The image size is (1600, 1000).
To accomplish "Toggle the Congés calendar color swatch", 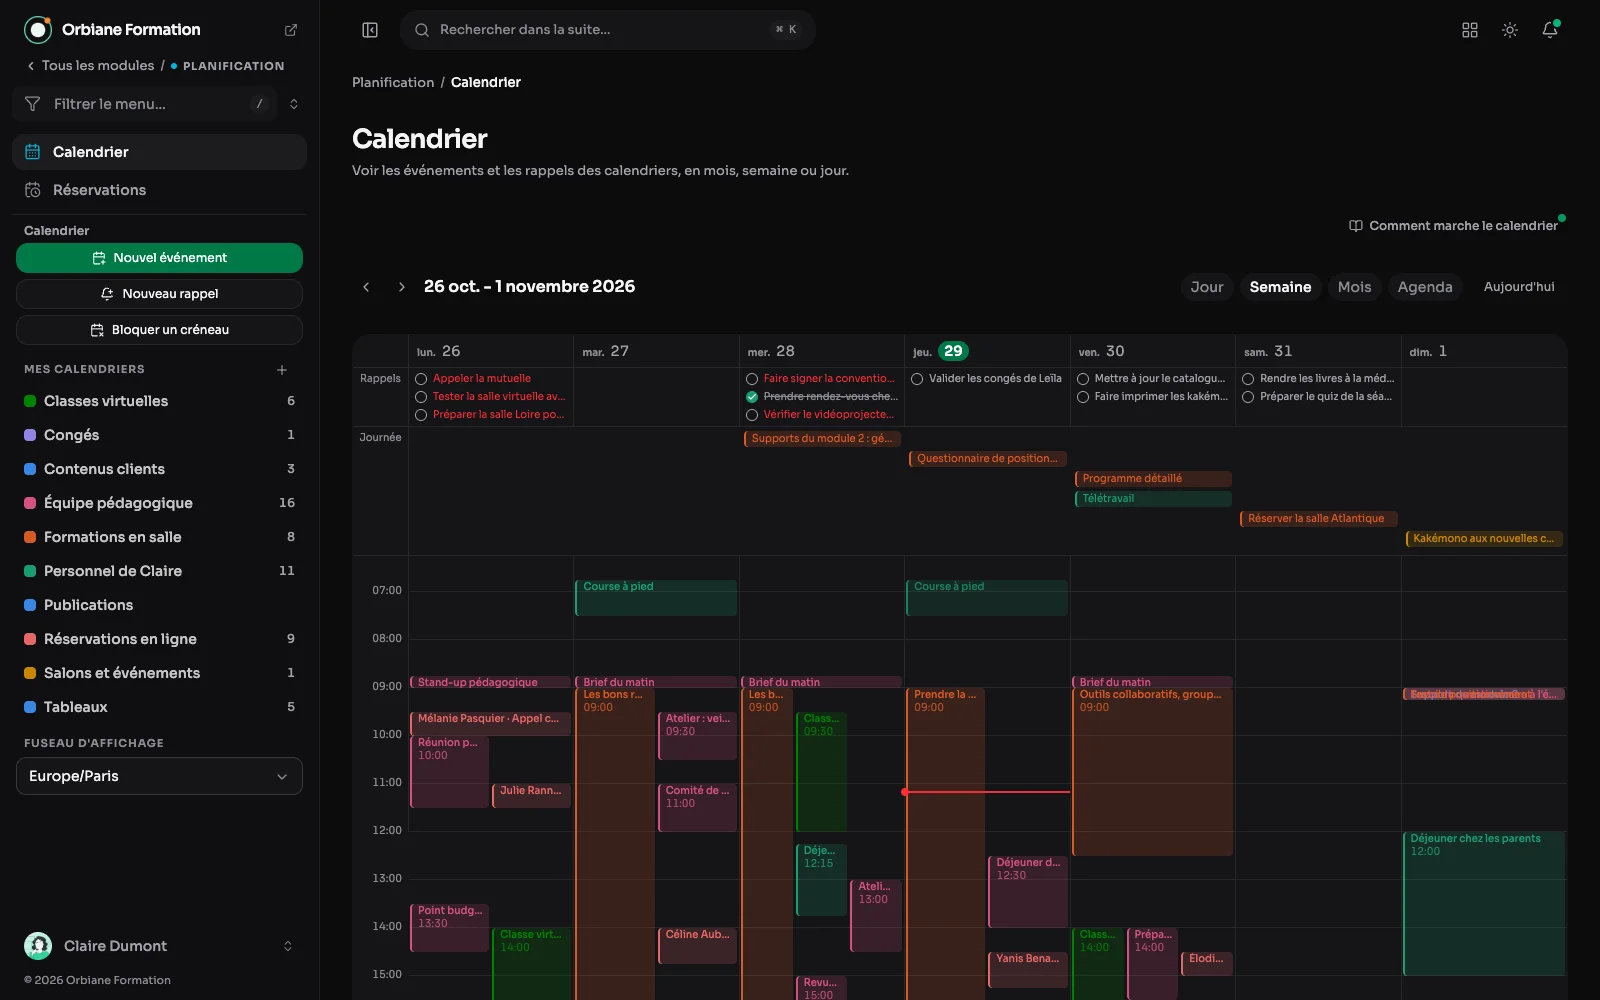I will (x=30, y=435).
